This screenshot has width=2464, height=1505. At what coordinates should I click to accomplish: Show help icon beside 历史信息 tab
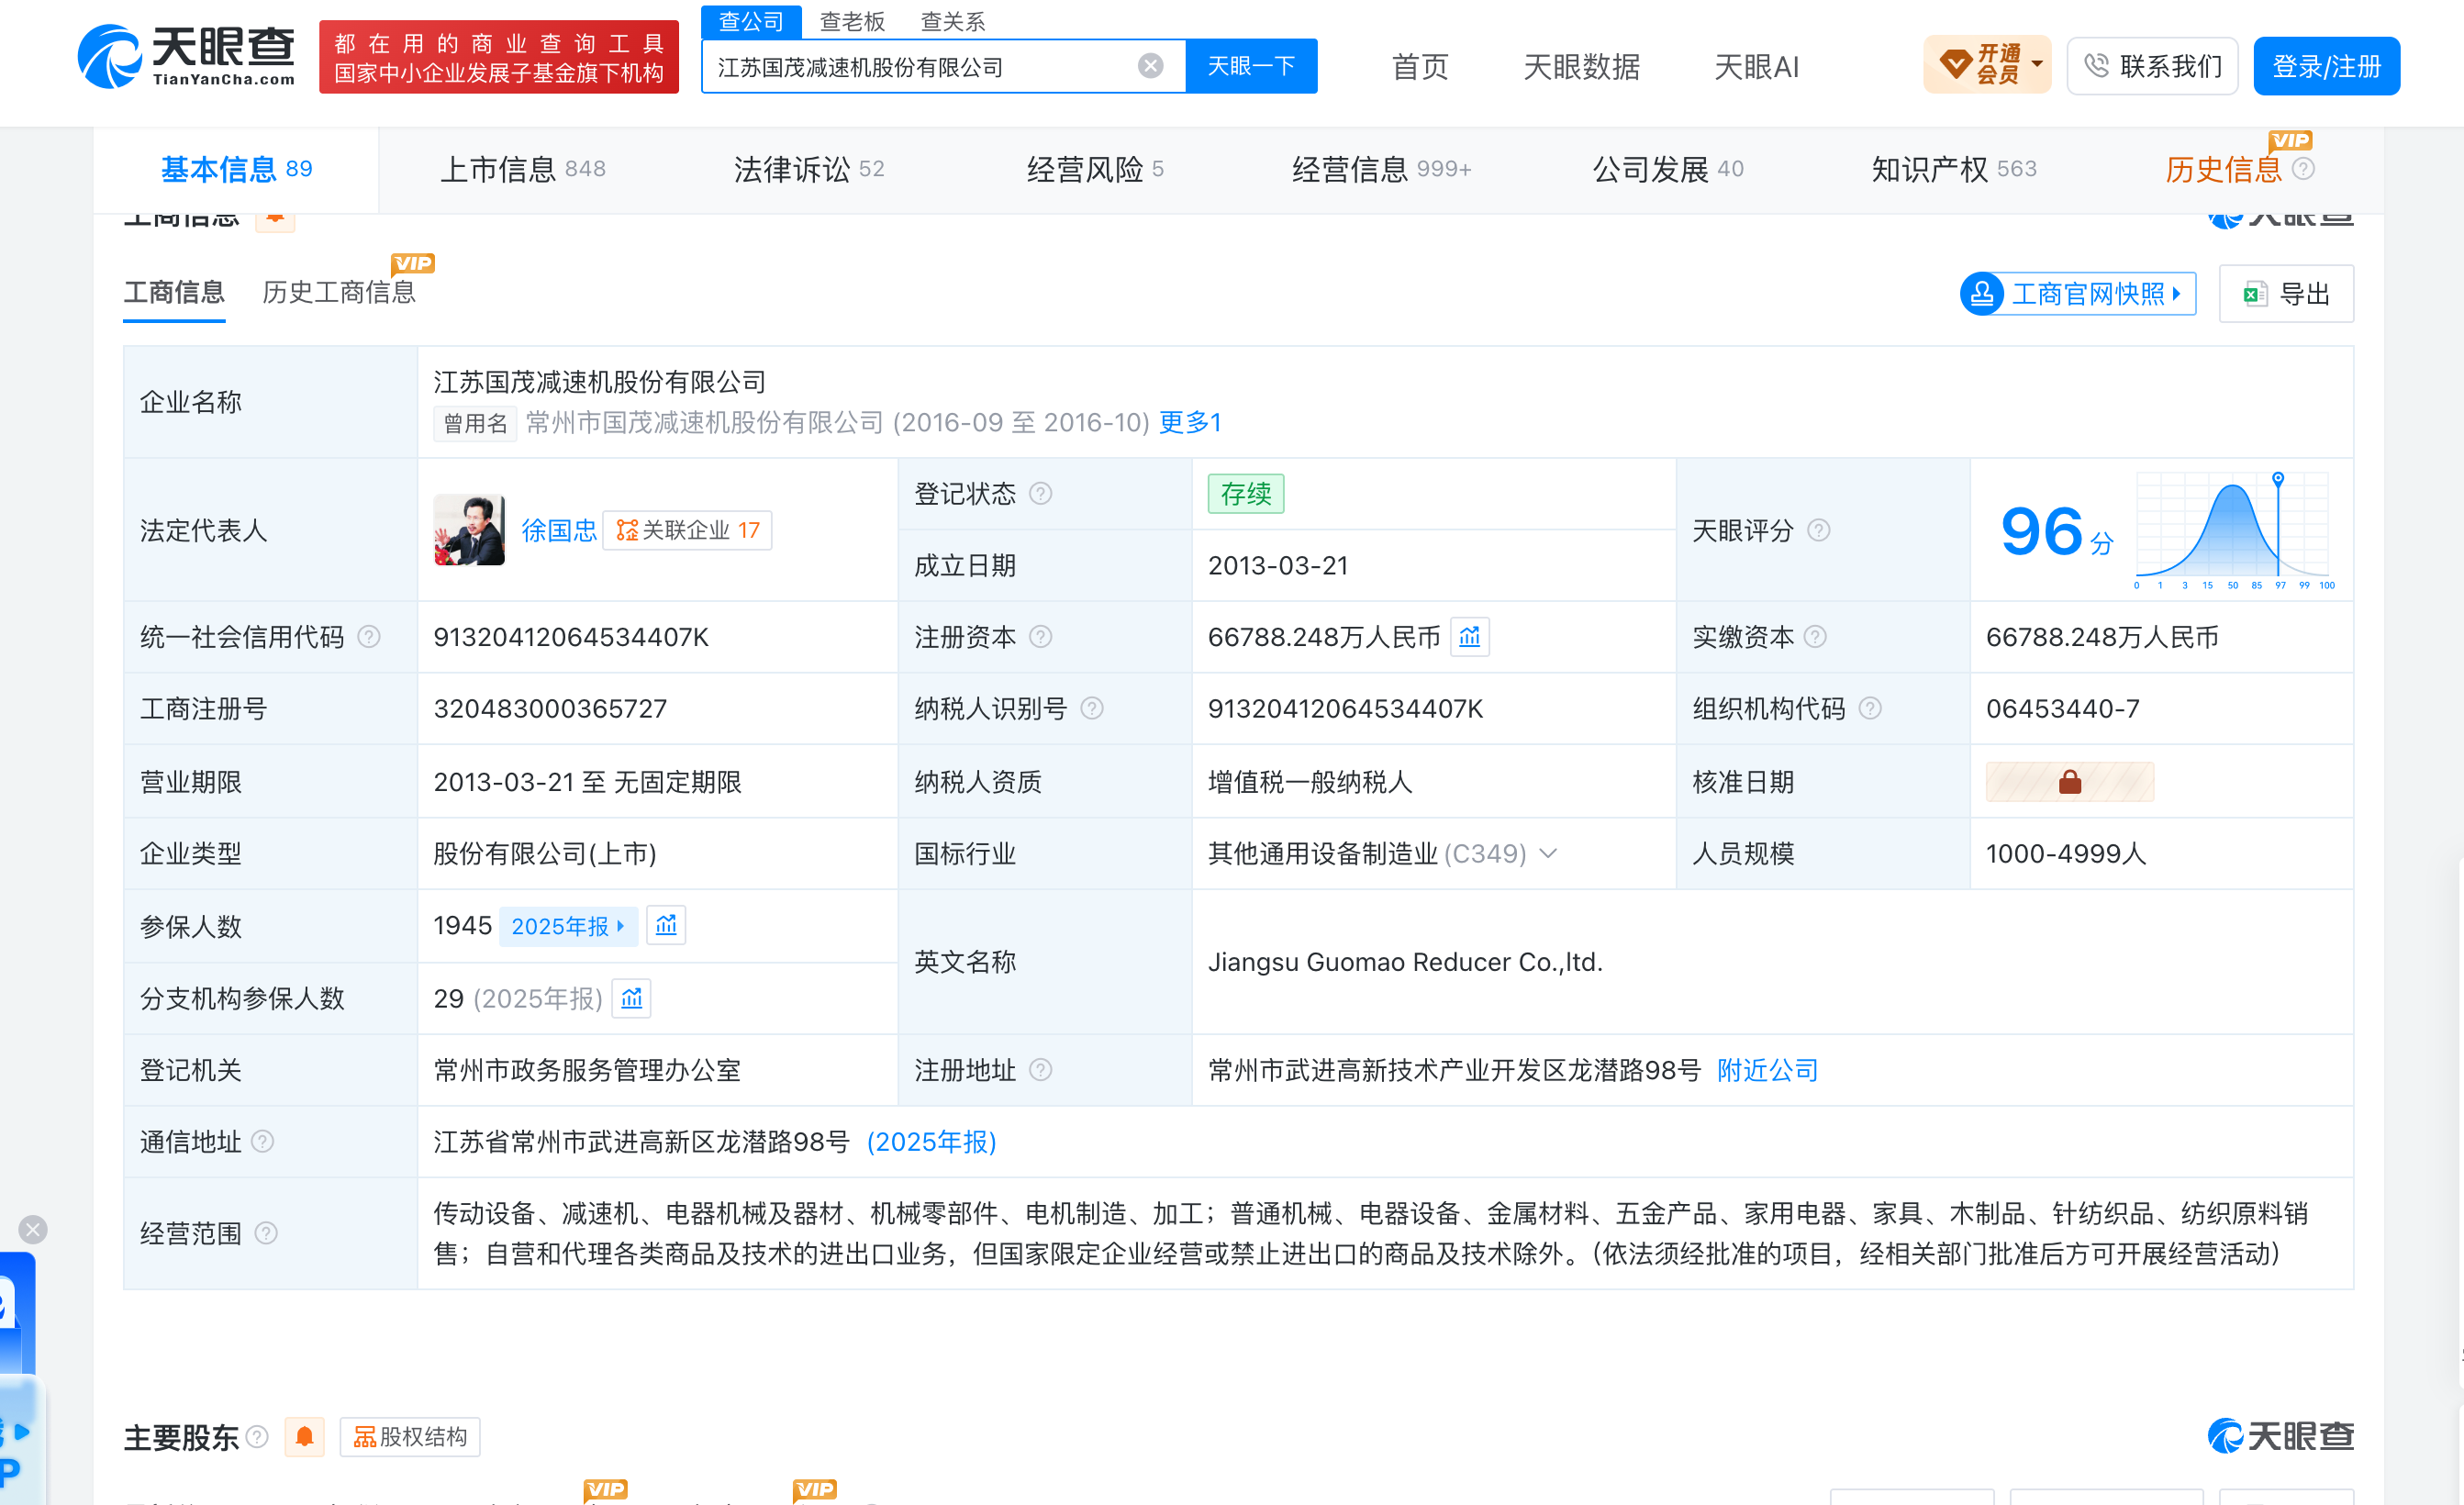point(2303,169)
